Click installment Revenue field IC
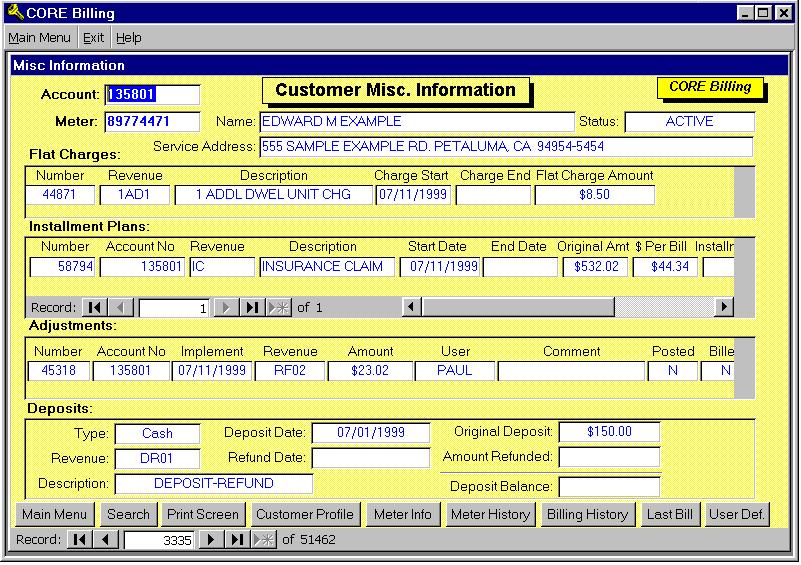 222,267
